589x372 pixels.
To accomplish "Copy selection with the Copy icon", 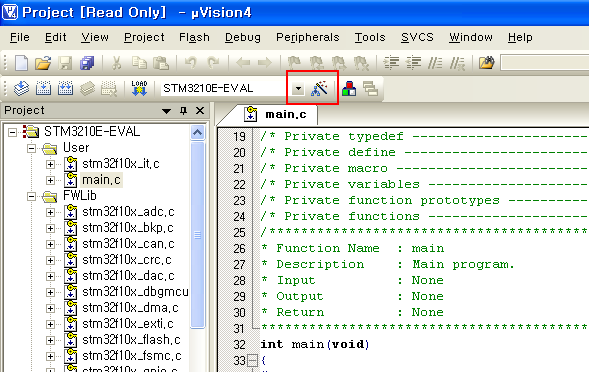I will pyautogui.click(x=139, y=63).
